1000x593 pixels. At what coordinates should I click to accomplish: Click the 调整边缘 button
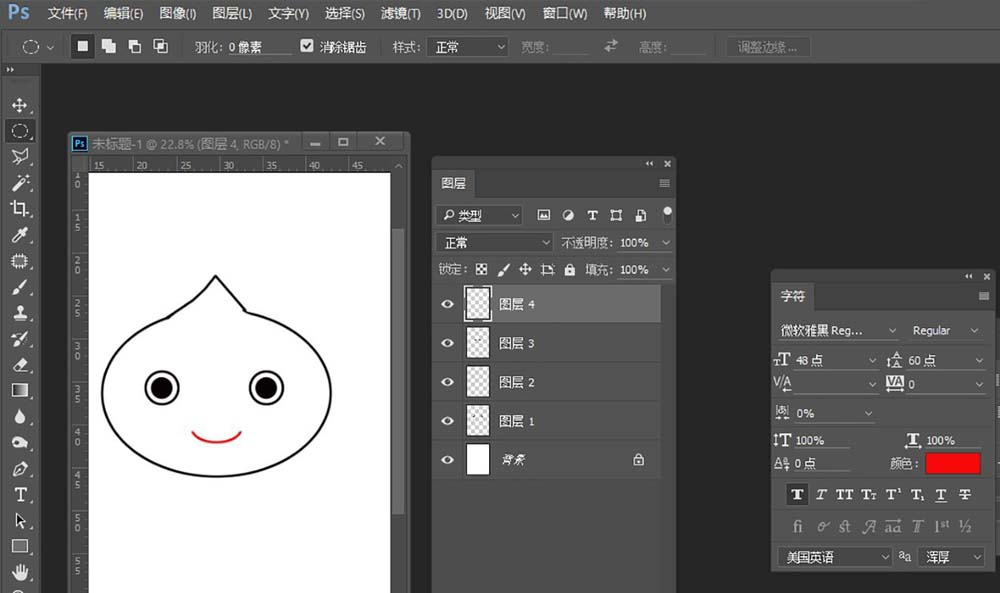[768, 47]
